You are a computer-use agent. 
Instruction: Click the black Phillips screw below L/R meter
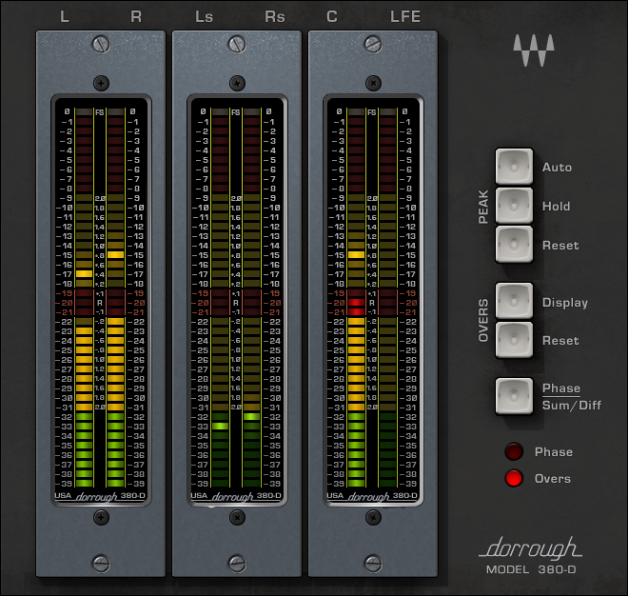101,517
